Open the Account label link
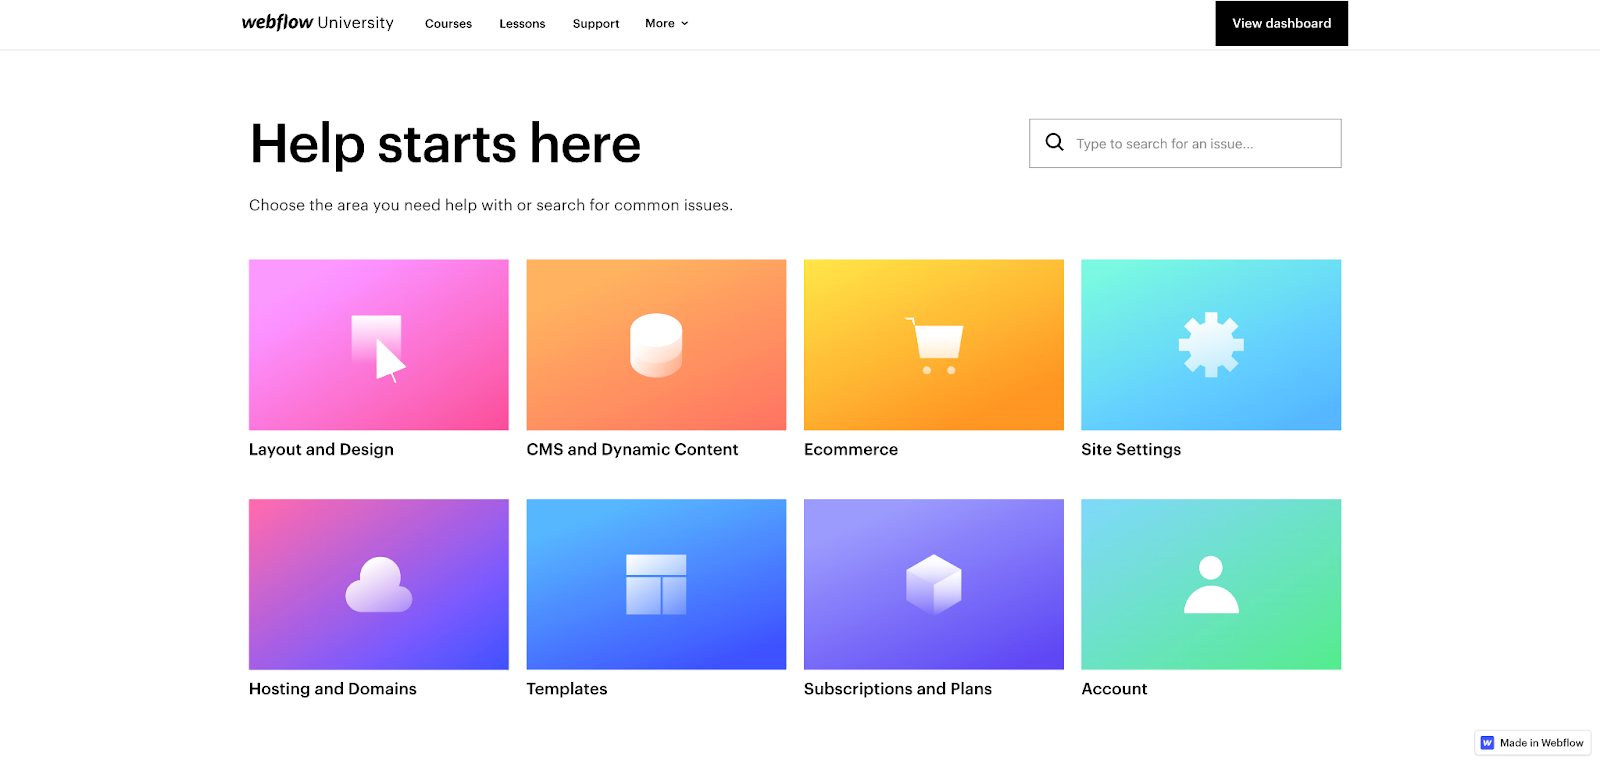Image resolution: width=1600 pixels, height=764 pixels. coord(1114,688)
